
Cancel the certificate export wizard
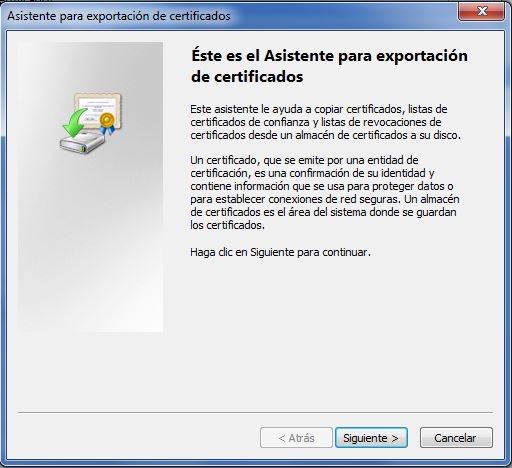[x=456, y=438]
